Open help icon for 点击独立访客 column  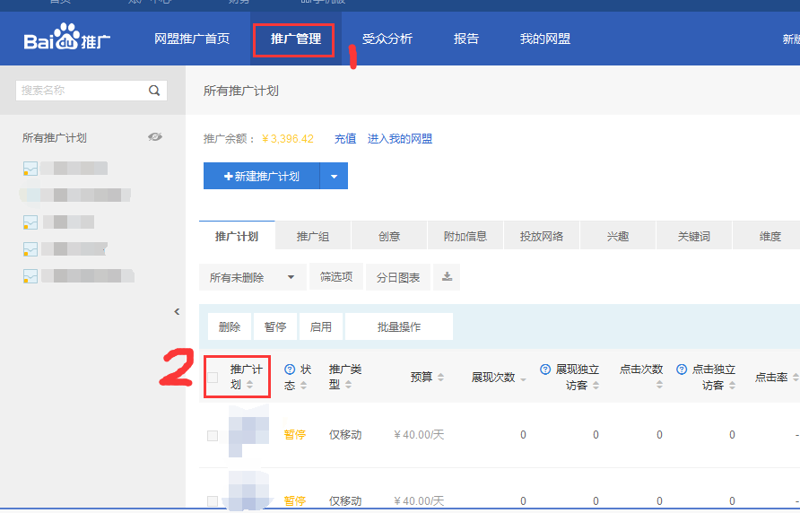point(681,369)
